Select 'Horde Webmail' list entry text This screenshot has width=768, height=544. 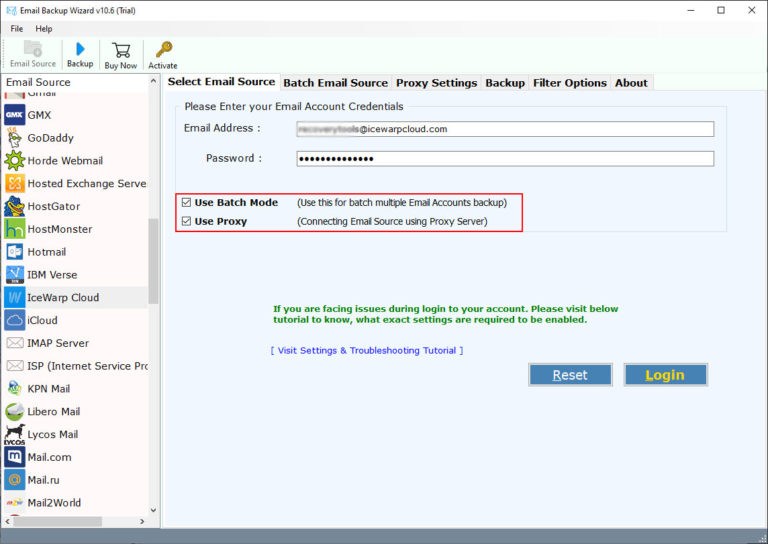pos(65,161)
